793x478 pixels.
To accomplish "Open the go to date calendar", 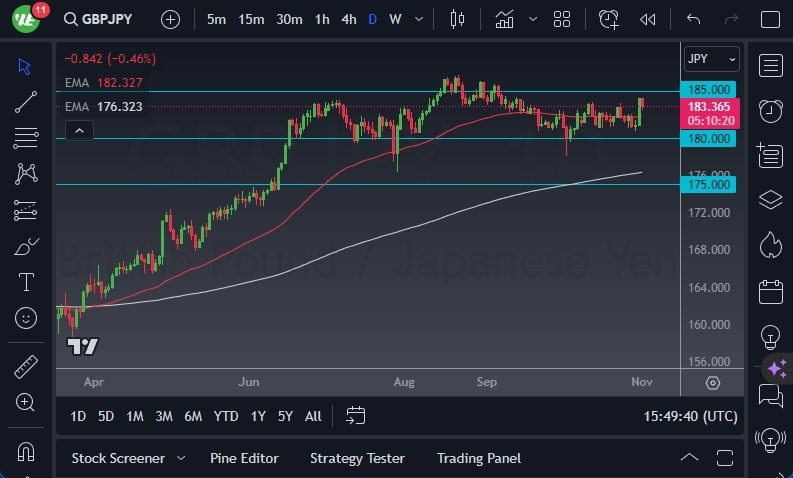I will tap(355, 416).
